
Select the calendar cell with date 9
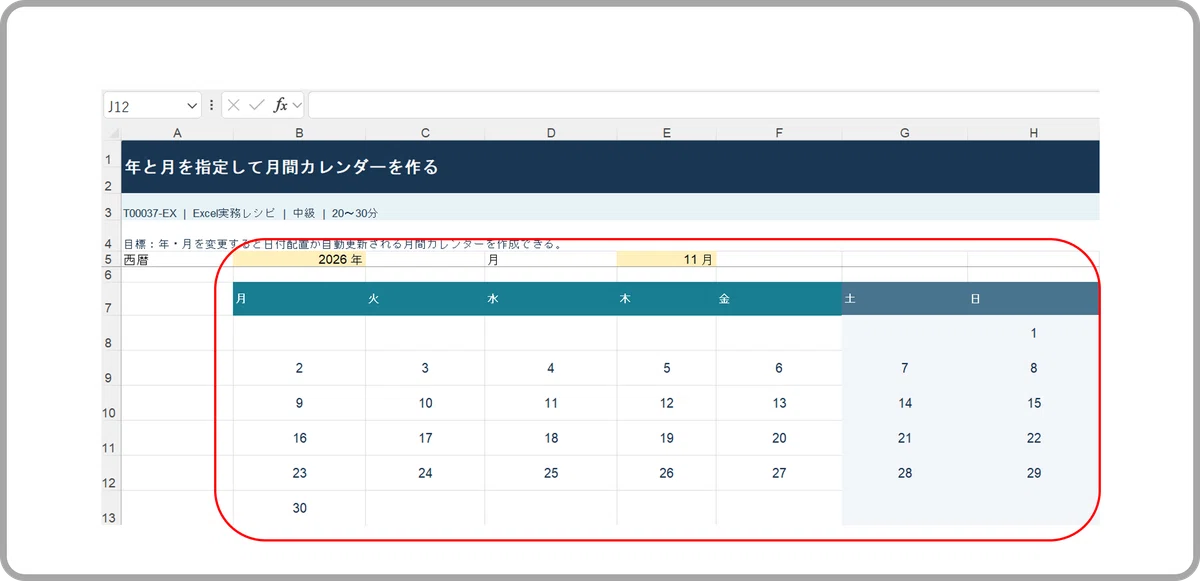(x=299, y=403)
